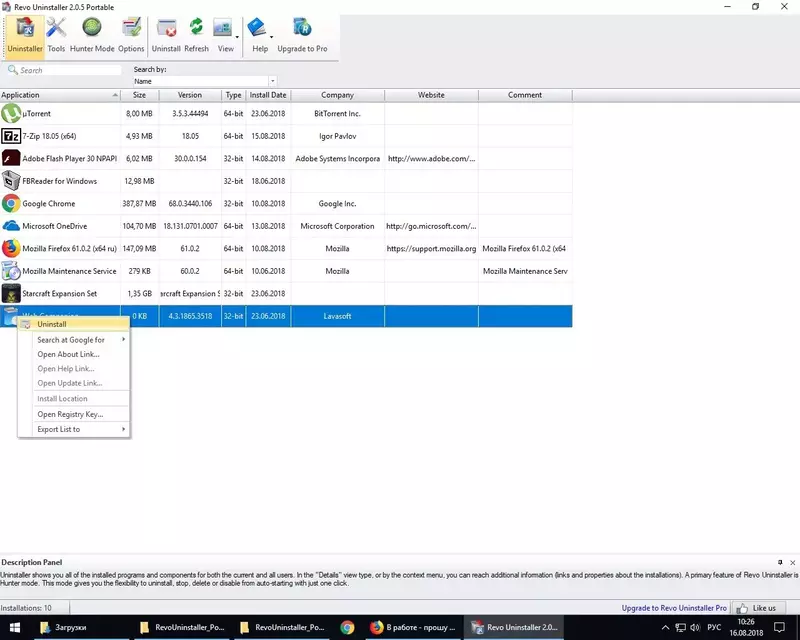Open the Search by Name dropdown
The height and width of the screenshot is (640, 800).
coord(273,81)
